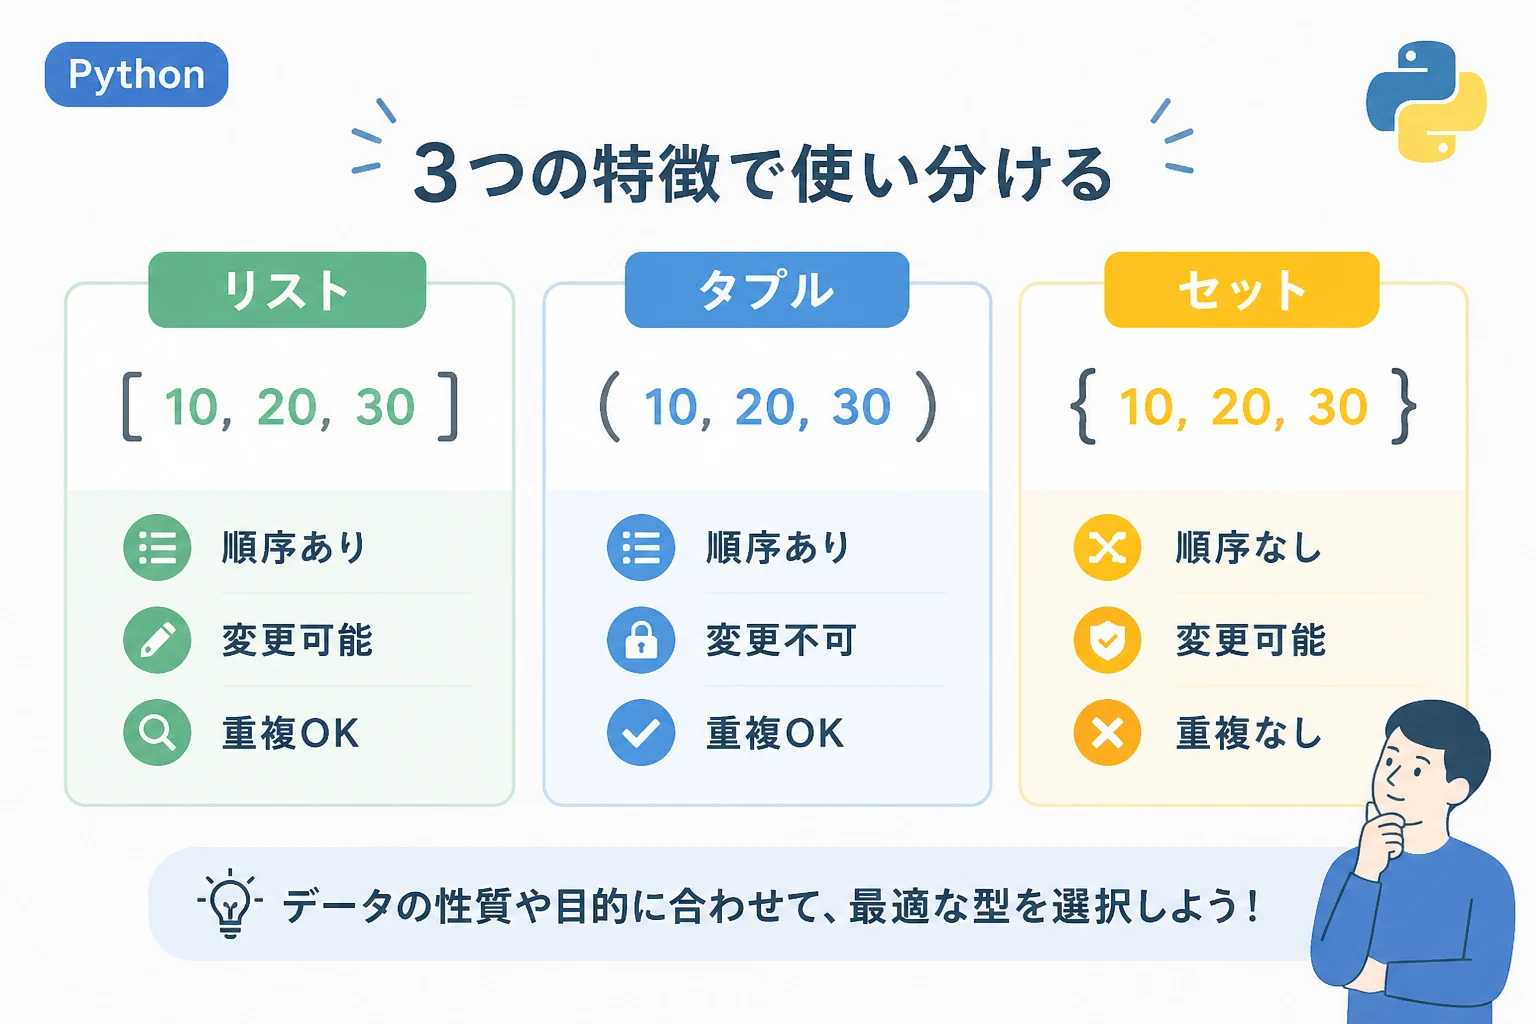Click the lightbulb icon in bottom banner

(230, 903)
